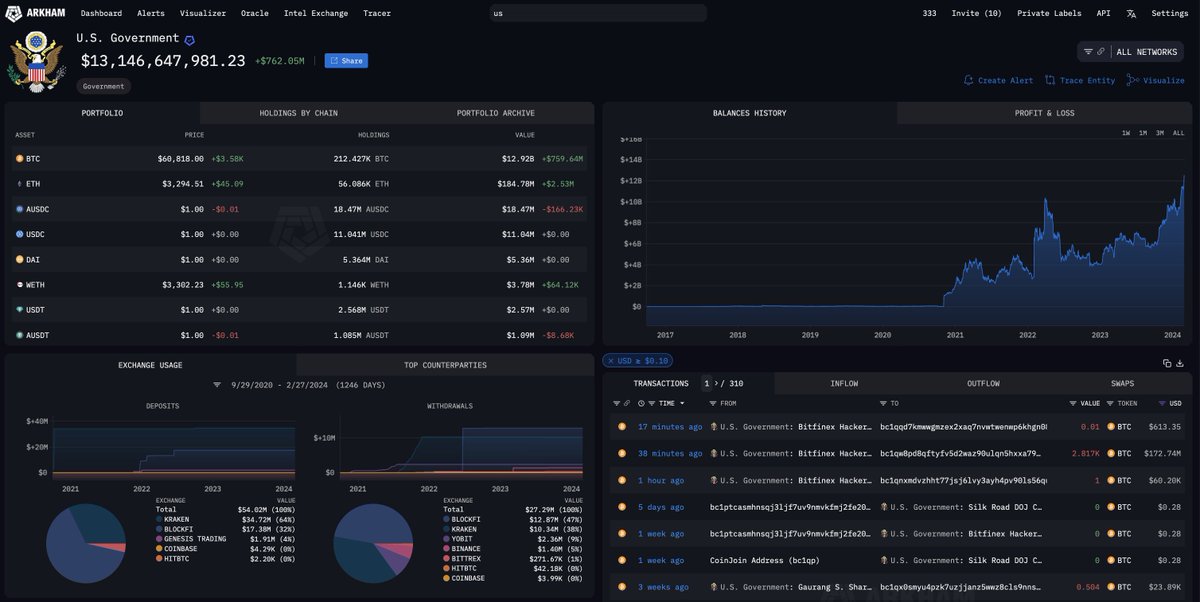Screen dimensions: 1200x602
Task: Click the USDC coin icon in portfolio
Action: coord(19,234)
